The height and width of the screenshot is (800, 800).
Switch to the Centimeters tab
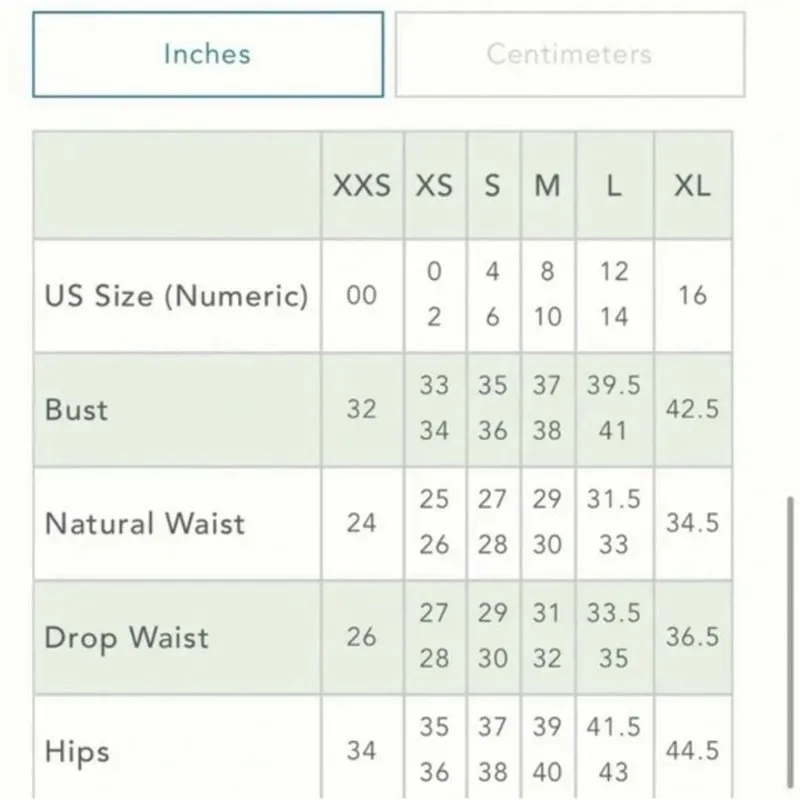pos(569,54)
